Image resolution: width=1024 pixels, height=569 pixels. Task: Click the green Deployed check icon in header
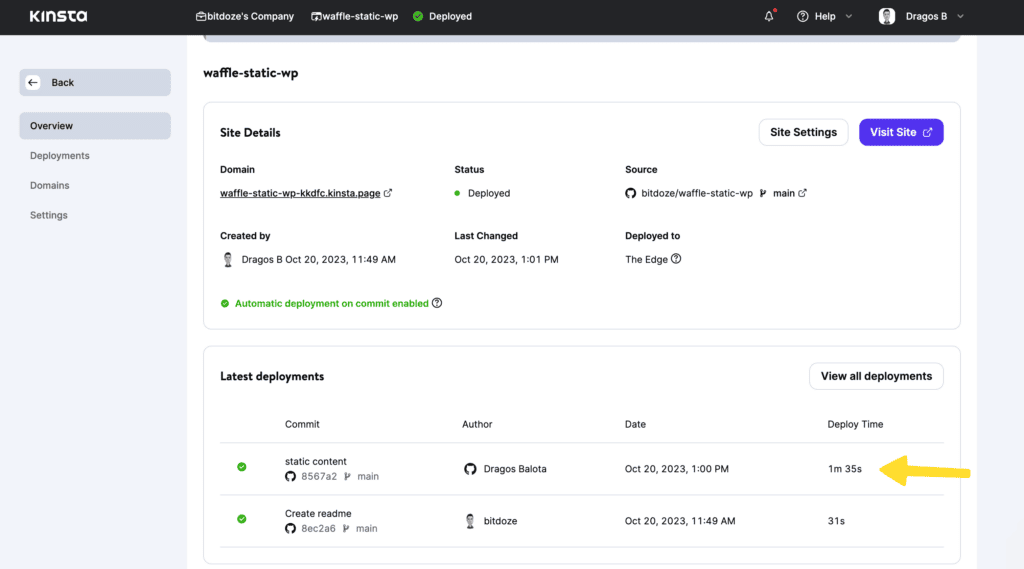pos(418,16)
